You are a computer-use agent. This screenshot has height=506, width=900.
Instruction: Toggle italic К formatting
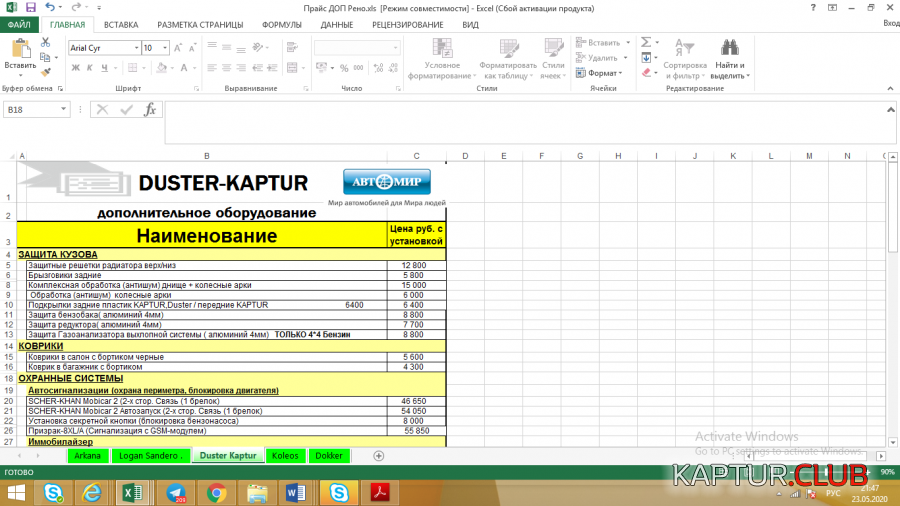89,68
